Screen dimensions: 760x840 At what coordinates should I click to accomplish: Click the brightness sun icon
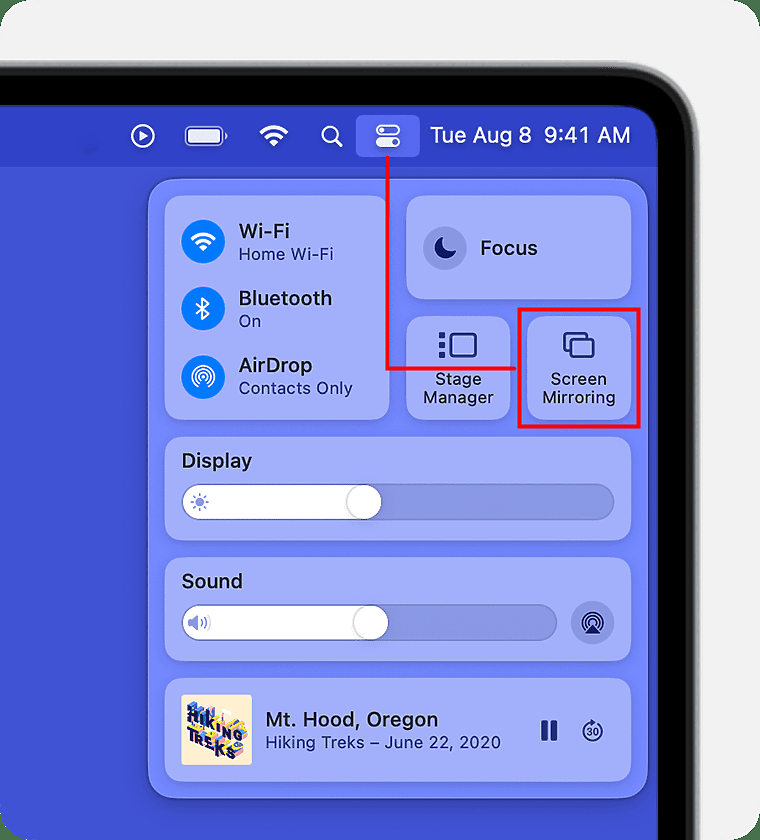pos(200,502)
